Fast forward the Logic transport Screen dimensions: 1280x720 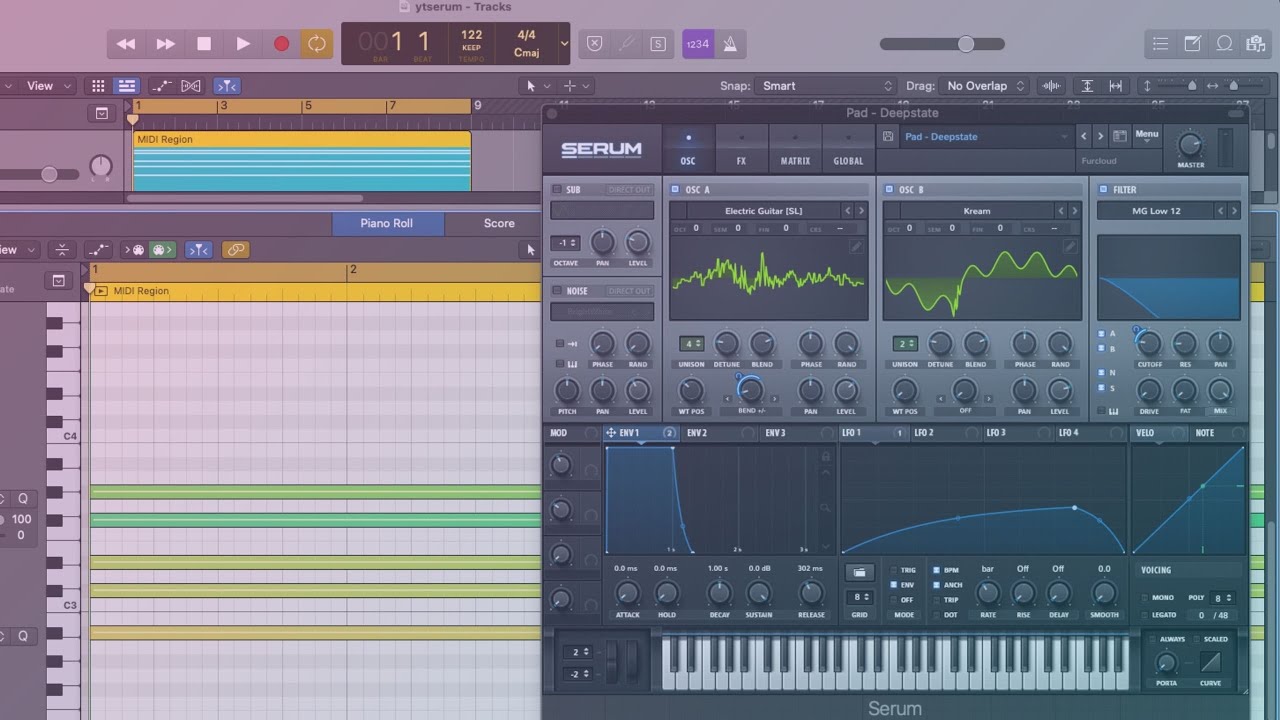coord(165,44)
